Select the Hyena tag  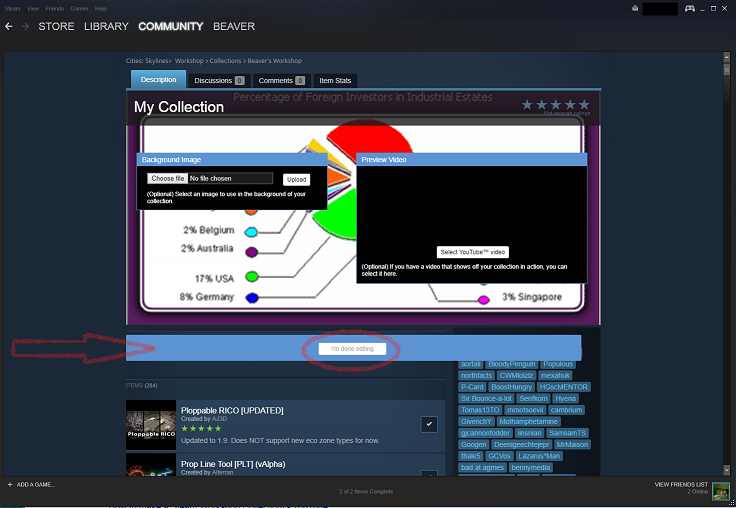point(566,399)
